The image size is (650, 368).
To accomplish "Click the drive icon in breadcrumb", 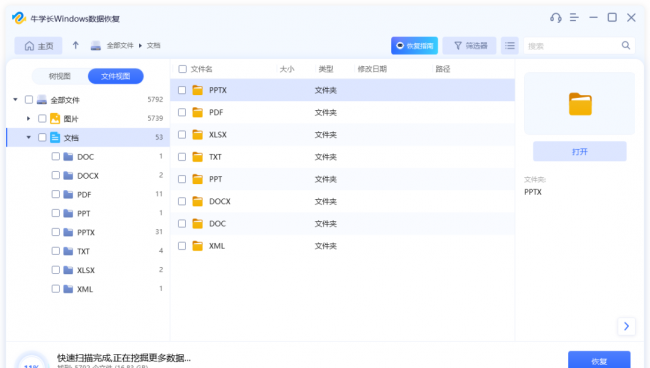I will coord(96,46).
